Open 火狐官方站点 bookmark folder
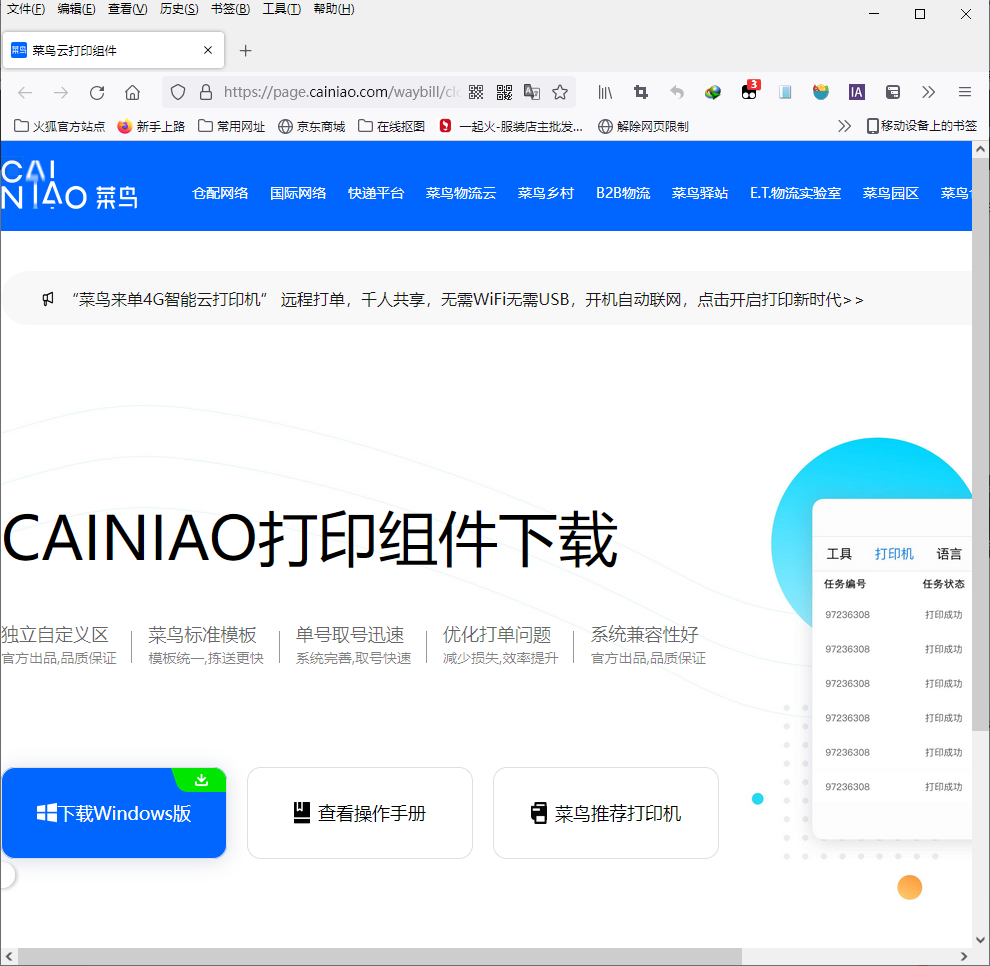 pyautogui.click(x=60, y=126)
